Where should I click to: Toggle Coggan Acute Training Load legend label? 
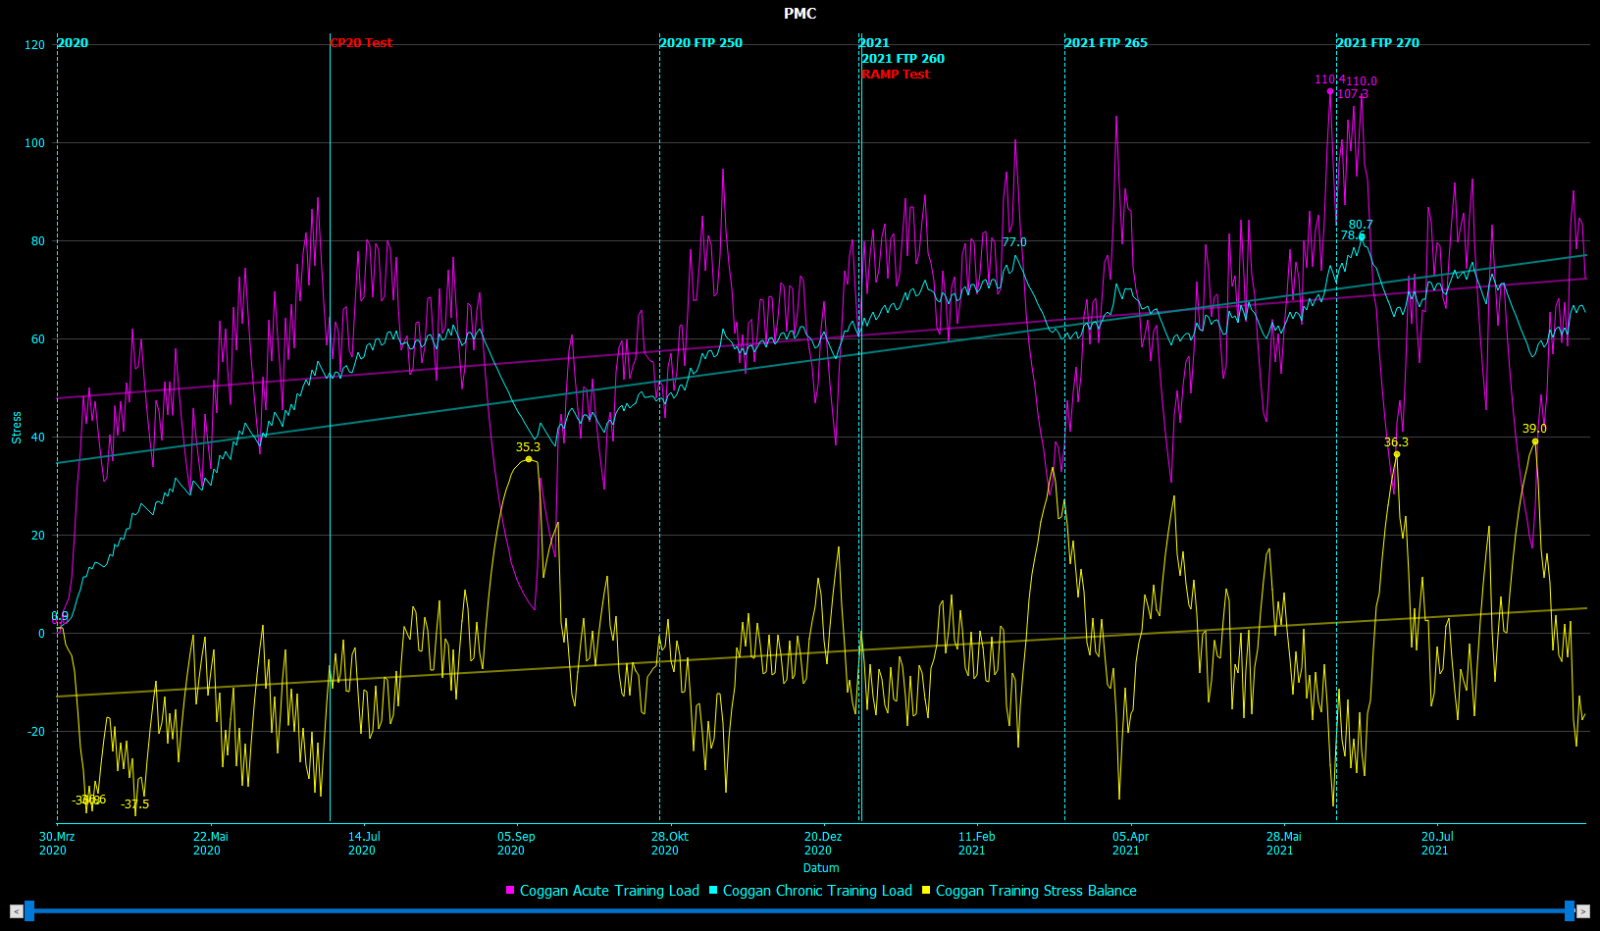tap(609, 890)
